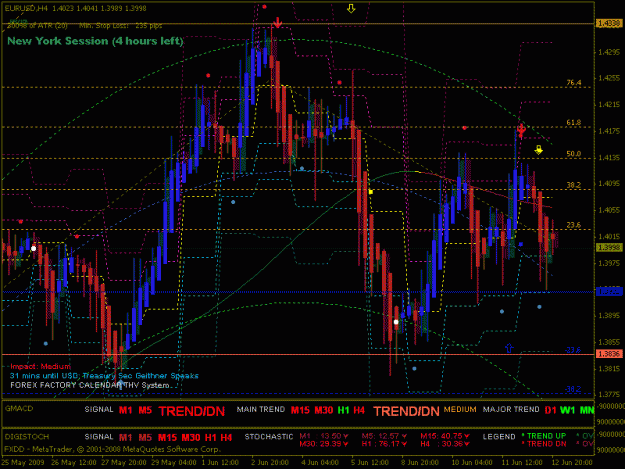The height and width of the screenshot is (469, 625).
Task: Click the 'M5: 12.57' stochastic value
Action: point(384,436)
